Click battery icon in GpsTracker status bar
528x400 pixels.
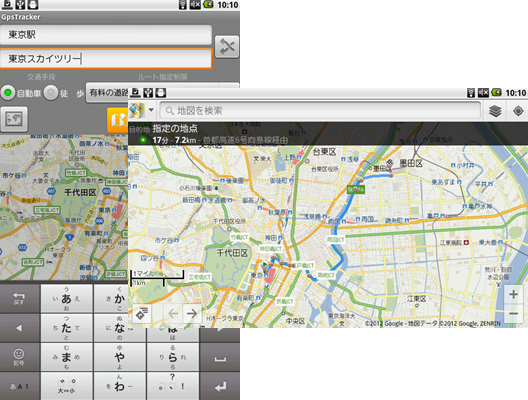point(208,5)
